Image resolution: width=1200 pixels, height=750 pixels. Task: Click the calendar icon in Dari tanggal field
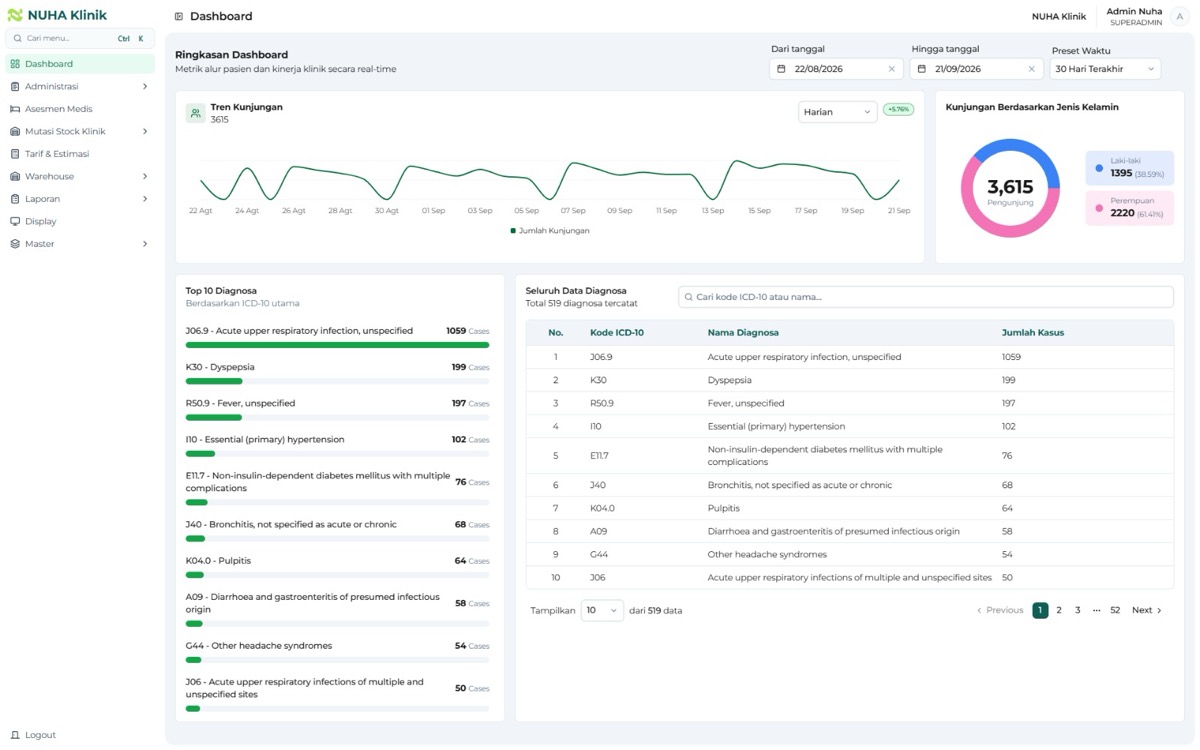click(781, 69)
